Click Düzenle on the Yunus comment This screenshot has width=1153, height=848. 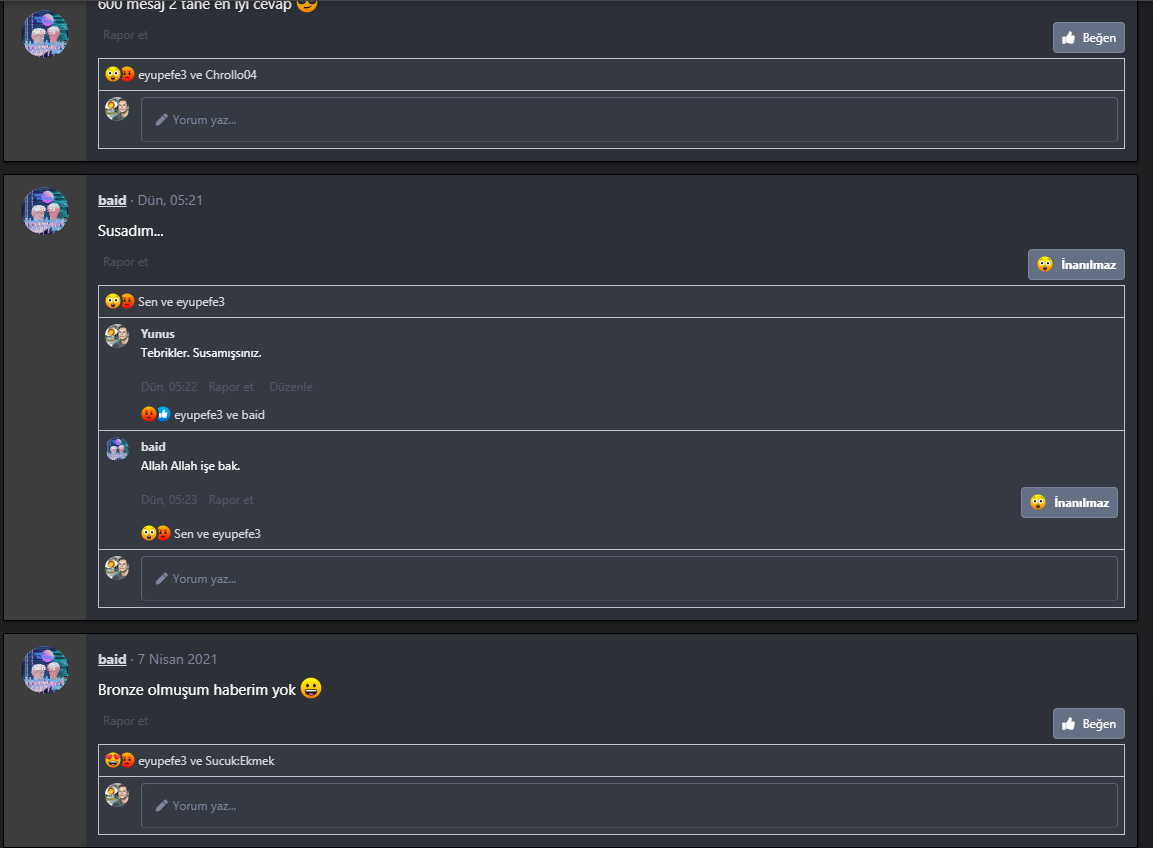[290, 387]
